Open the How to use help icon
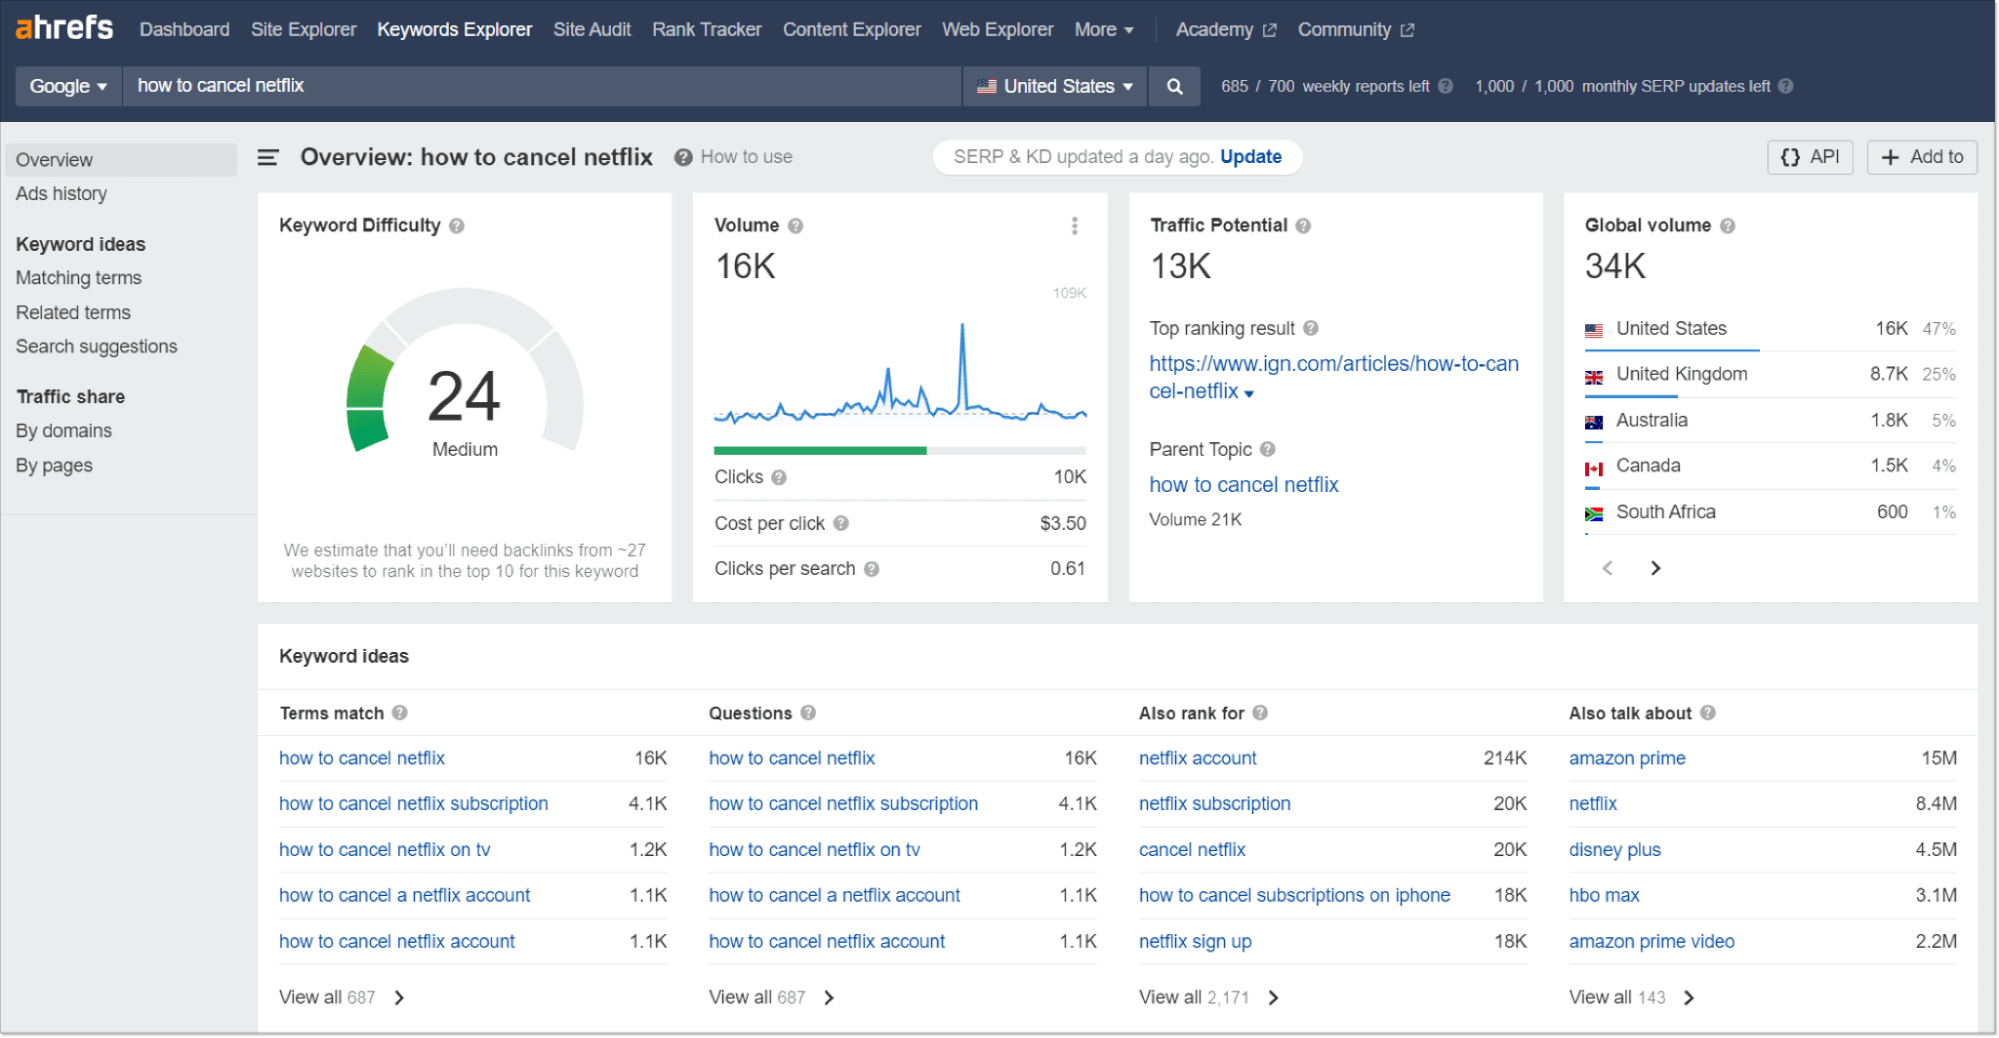1999x1038 pixels. click(683, 157)
